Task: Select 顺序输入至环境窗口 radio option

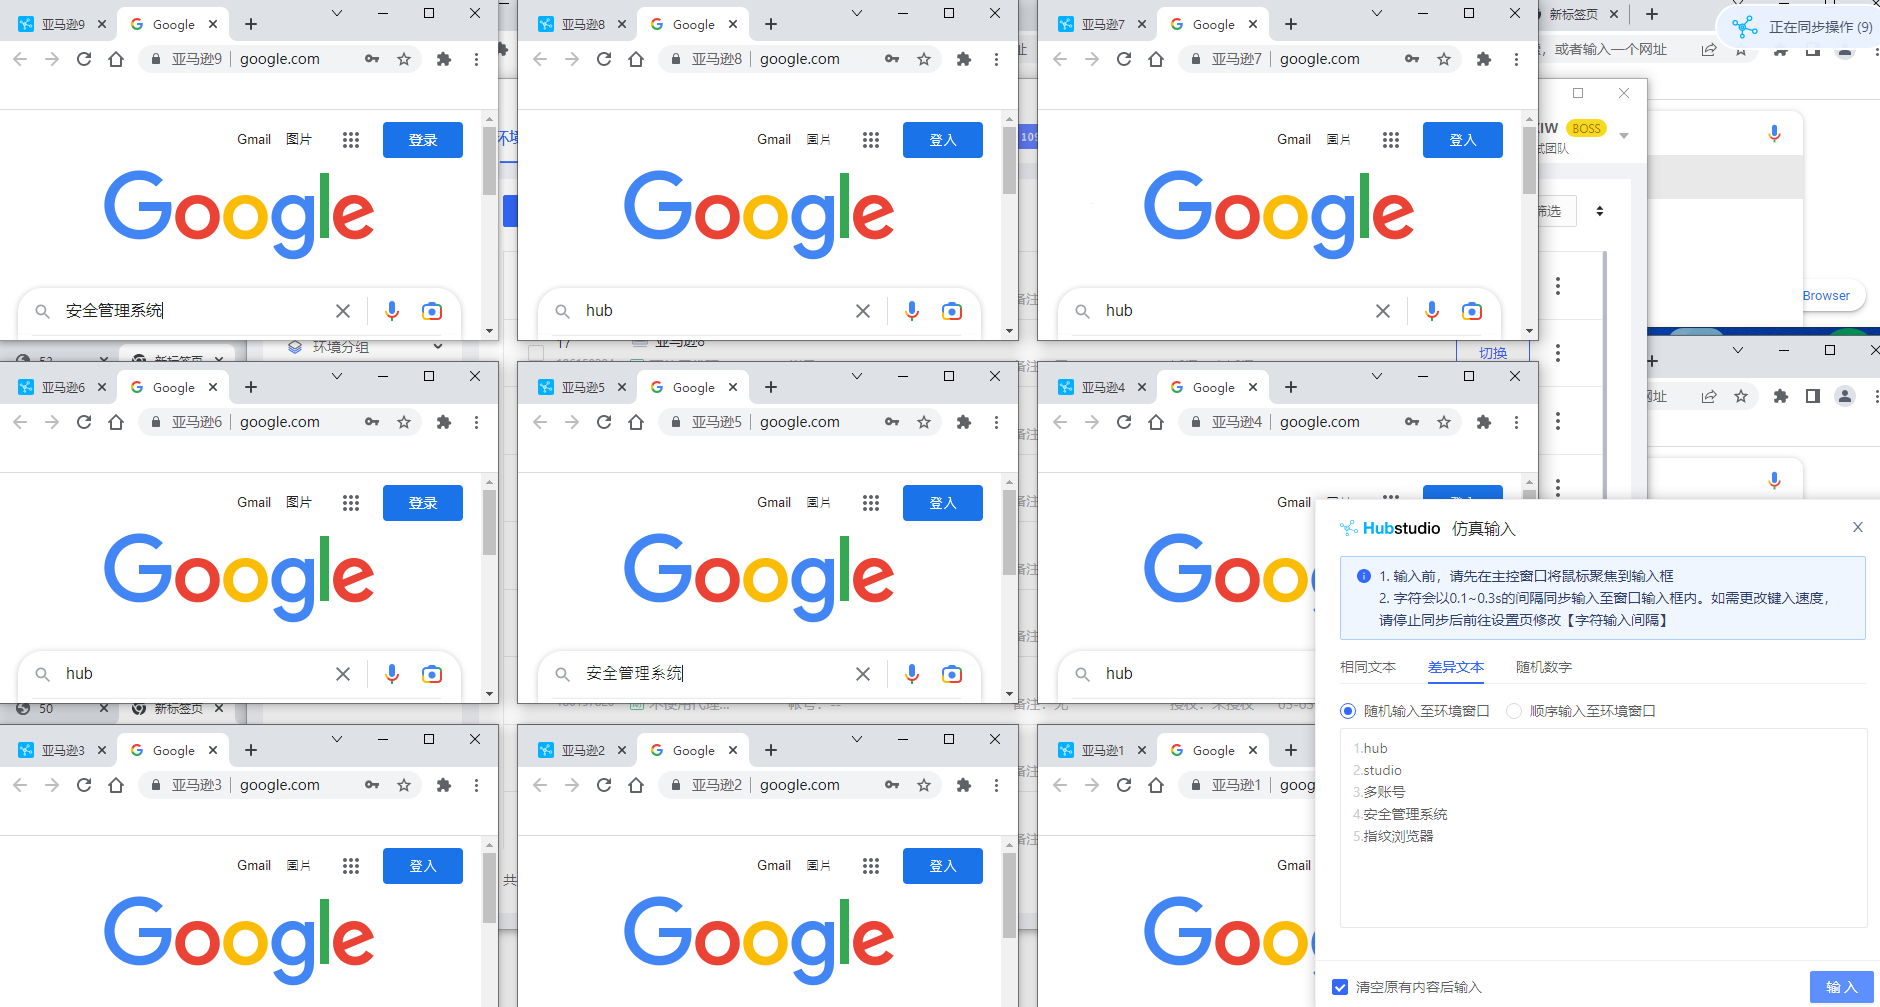Action: [1581, 711]
